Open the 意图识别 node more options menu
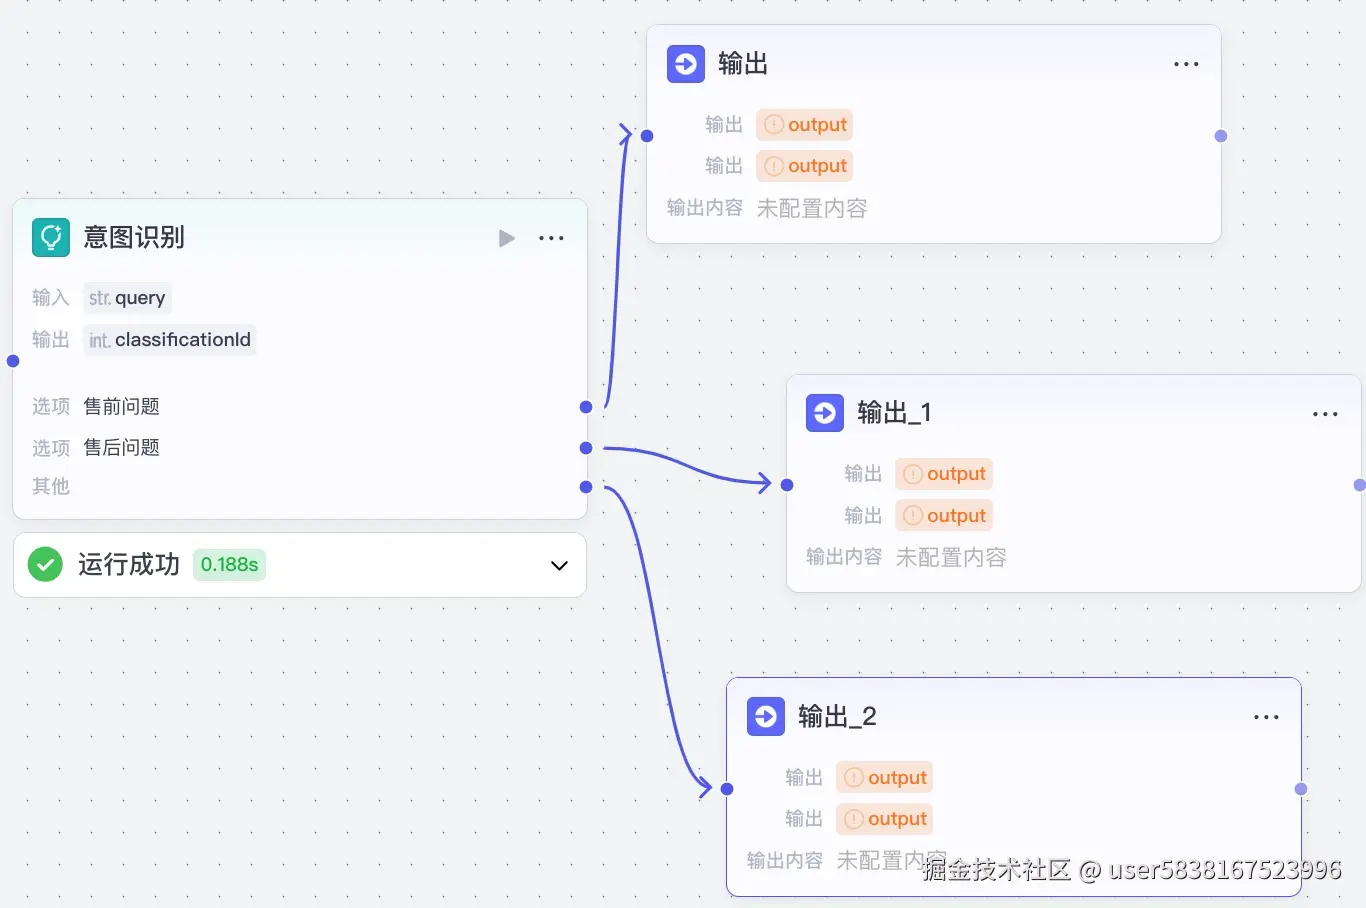The width and height of the screenshot is (1366, 908). (x=551, y=238)
